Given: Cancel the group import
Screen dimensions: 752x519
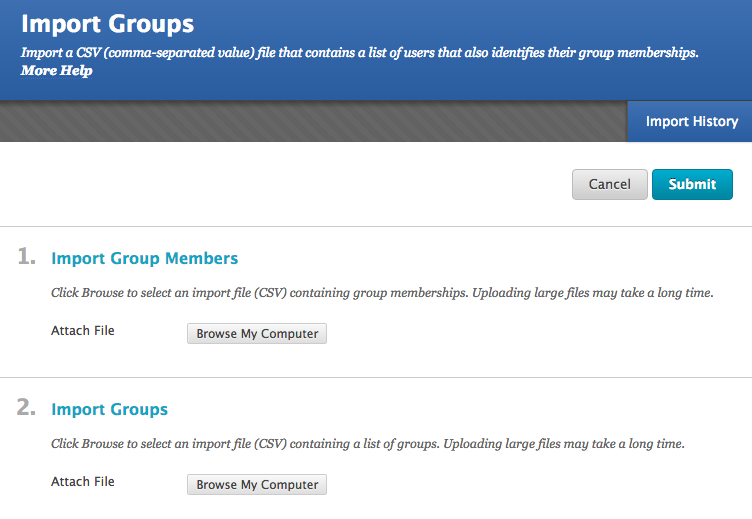Looking at the screenshot, I should coord(610,184).
